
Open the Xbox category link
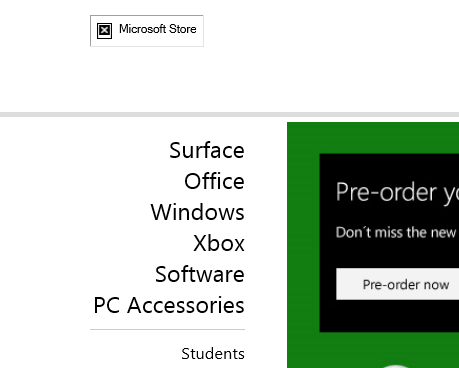[219, 243]
